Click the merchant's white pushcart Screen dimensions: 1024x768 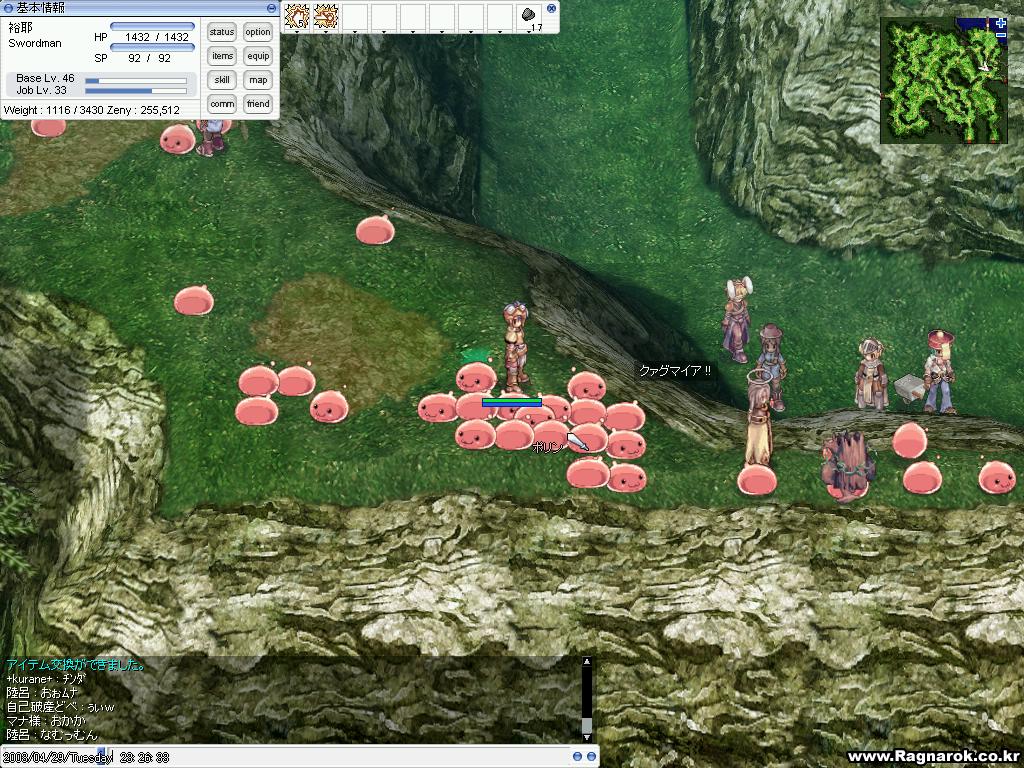(909, 387)
